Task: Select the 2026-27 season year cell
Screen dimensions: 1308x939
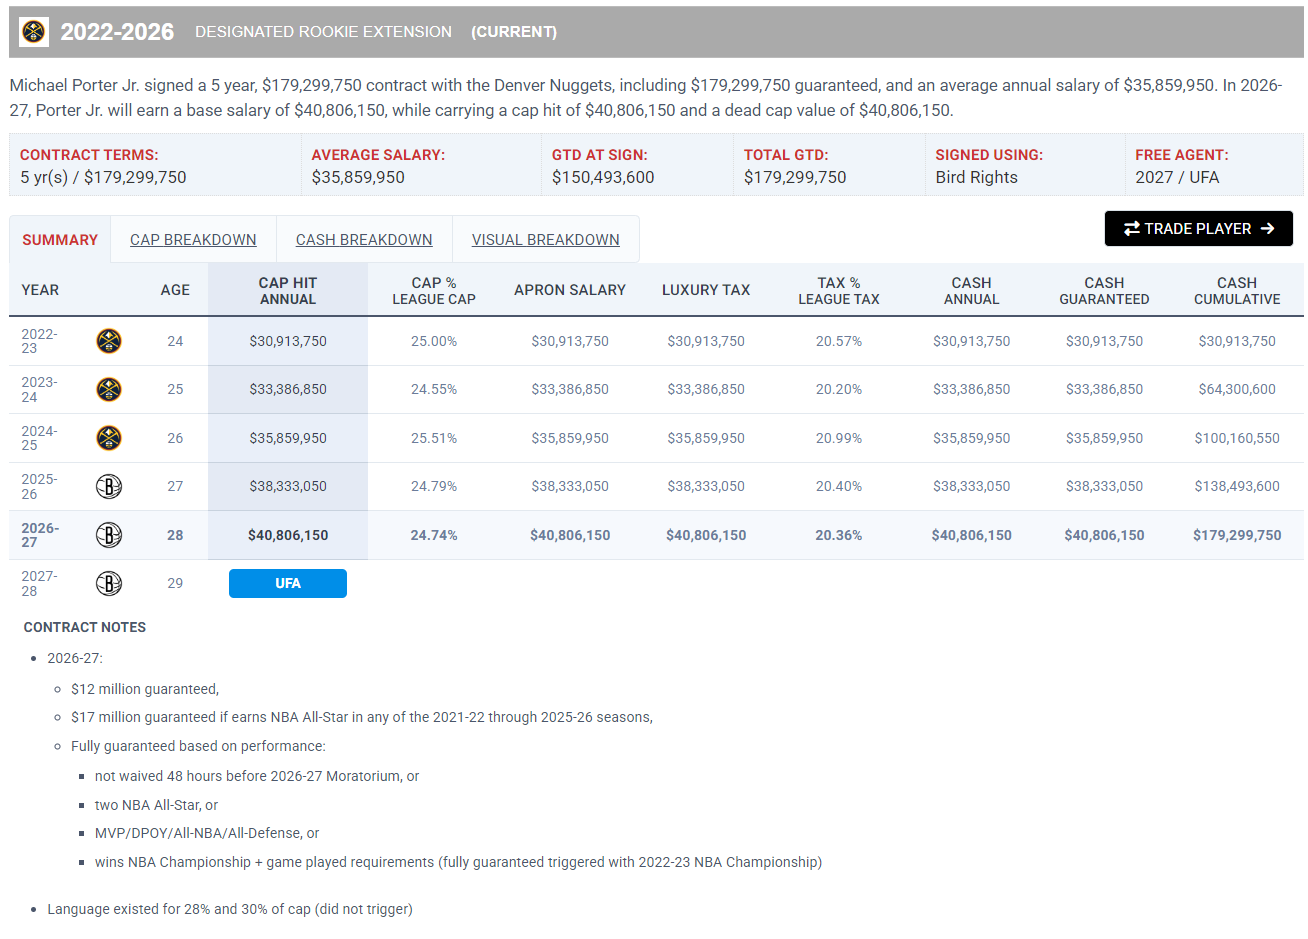Action: pos(40,535)
